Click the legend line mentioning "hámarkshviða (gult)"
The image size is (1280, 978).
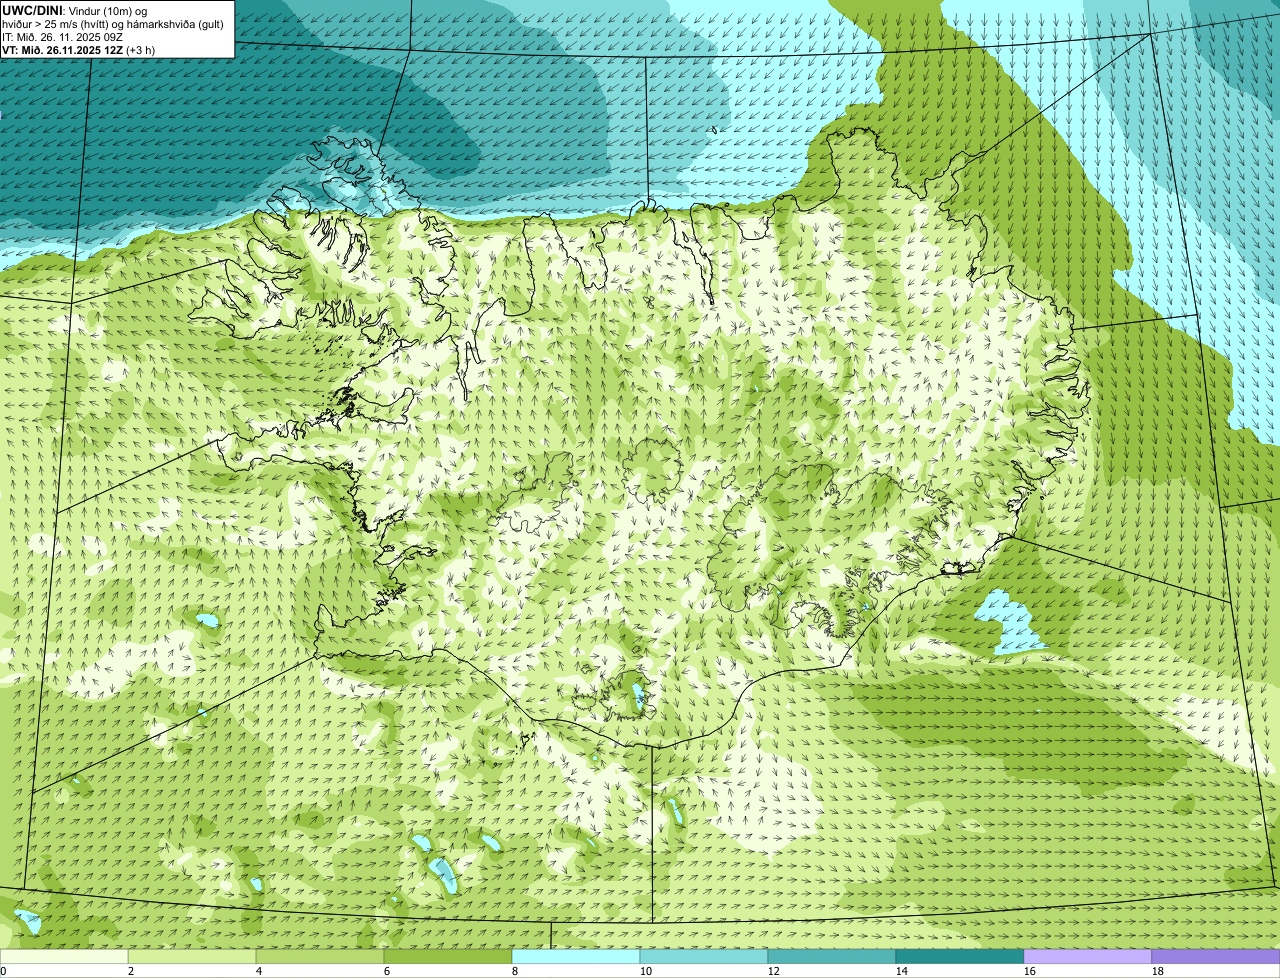pyautogui.click(x=113, y=23)
